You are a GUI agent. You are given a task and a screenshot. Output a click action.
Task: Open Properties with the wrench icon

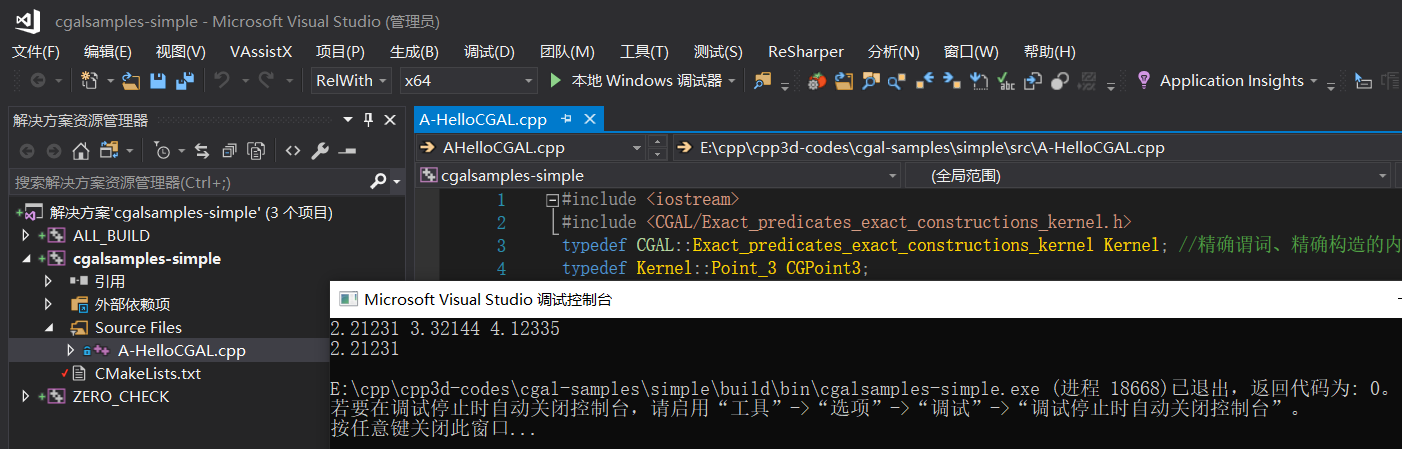click(320, 151)
